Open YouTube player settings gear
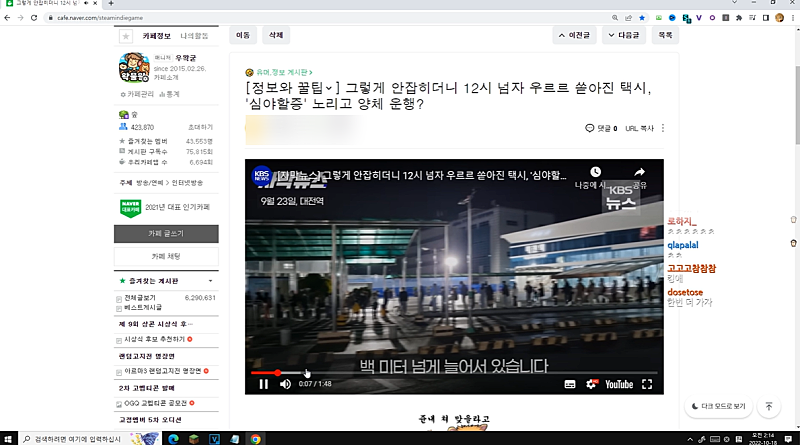800x445 pixels. tap(591, 384)
